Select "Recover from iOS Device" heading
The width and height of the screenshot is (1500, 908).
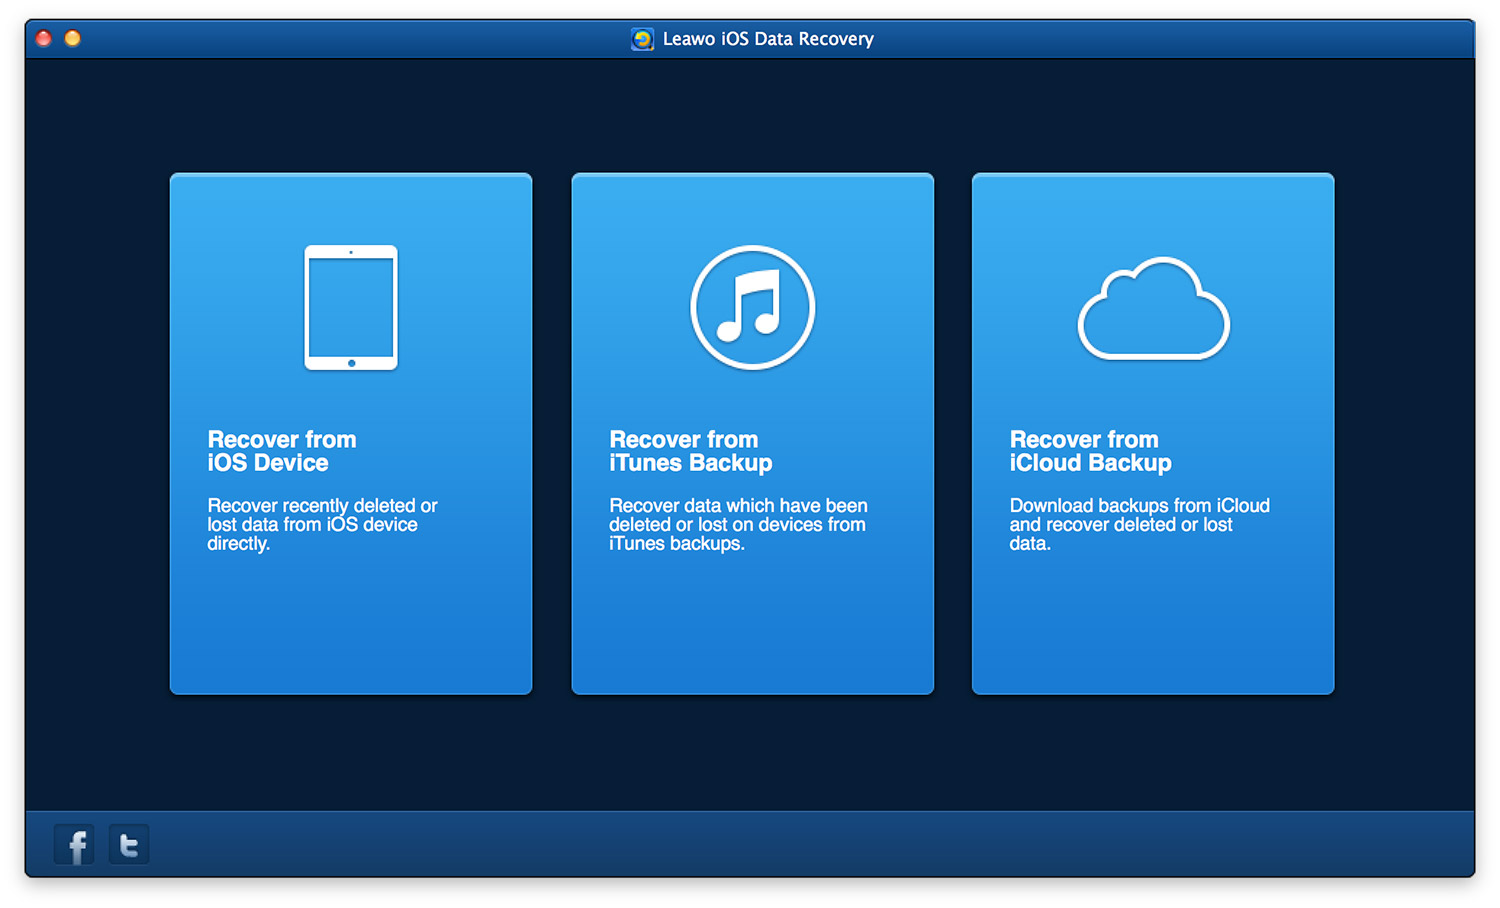click(282, 451)
